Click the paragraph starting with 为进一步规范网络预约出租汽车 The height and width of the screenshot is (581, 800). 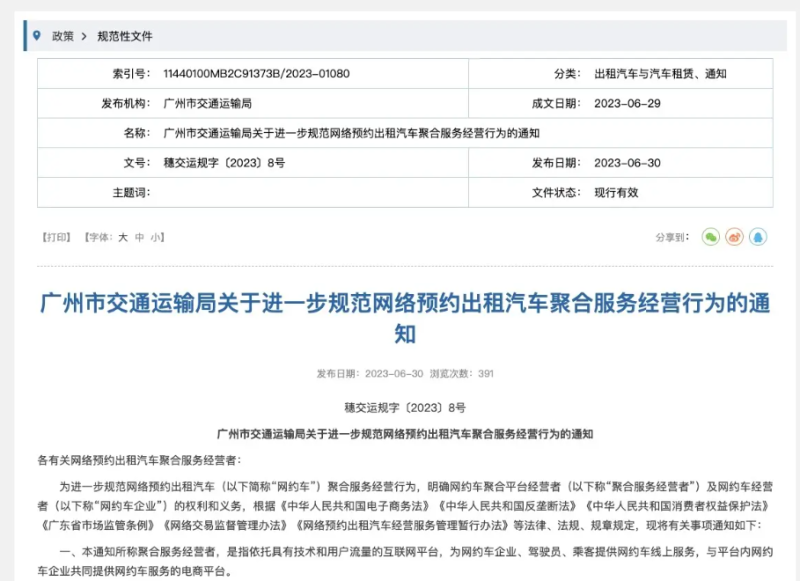[405, 506]
